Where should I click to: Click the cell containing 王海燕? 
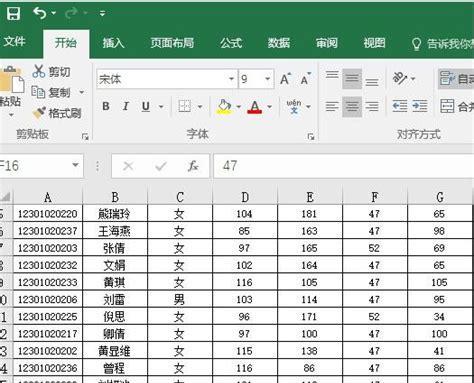[115, 231]
